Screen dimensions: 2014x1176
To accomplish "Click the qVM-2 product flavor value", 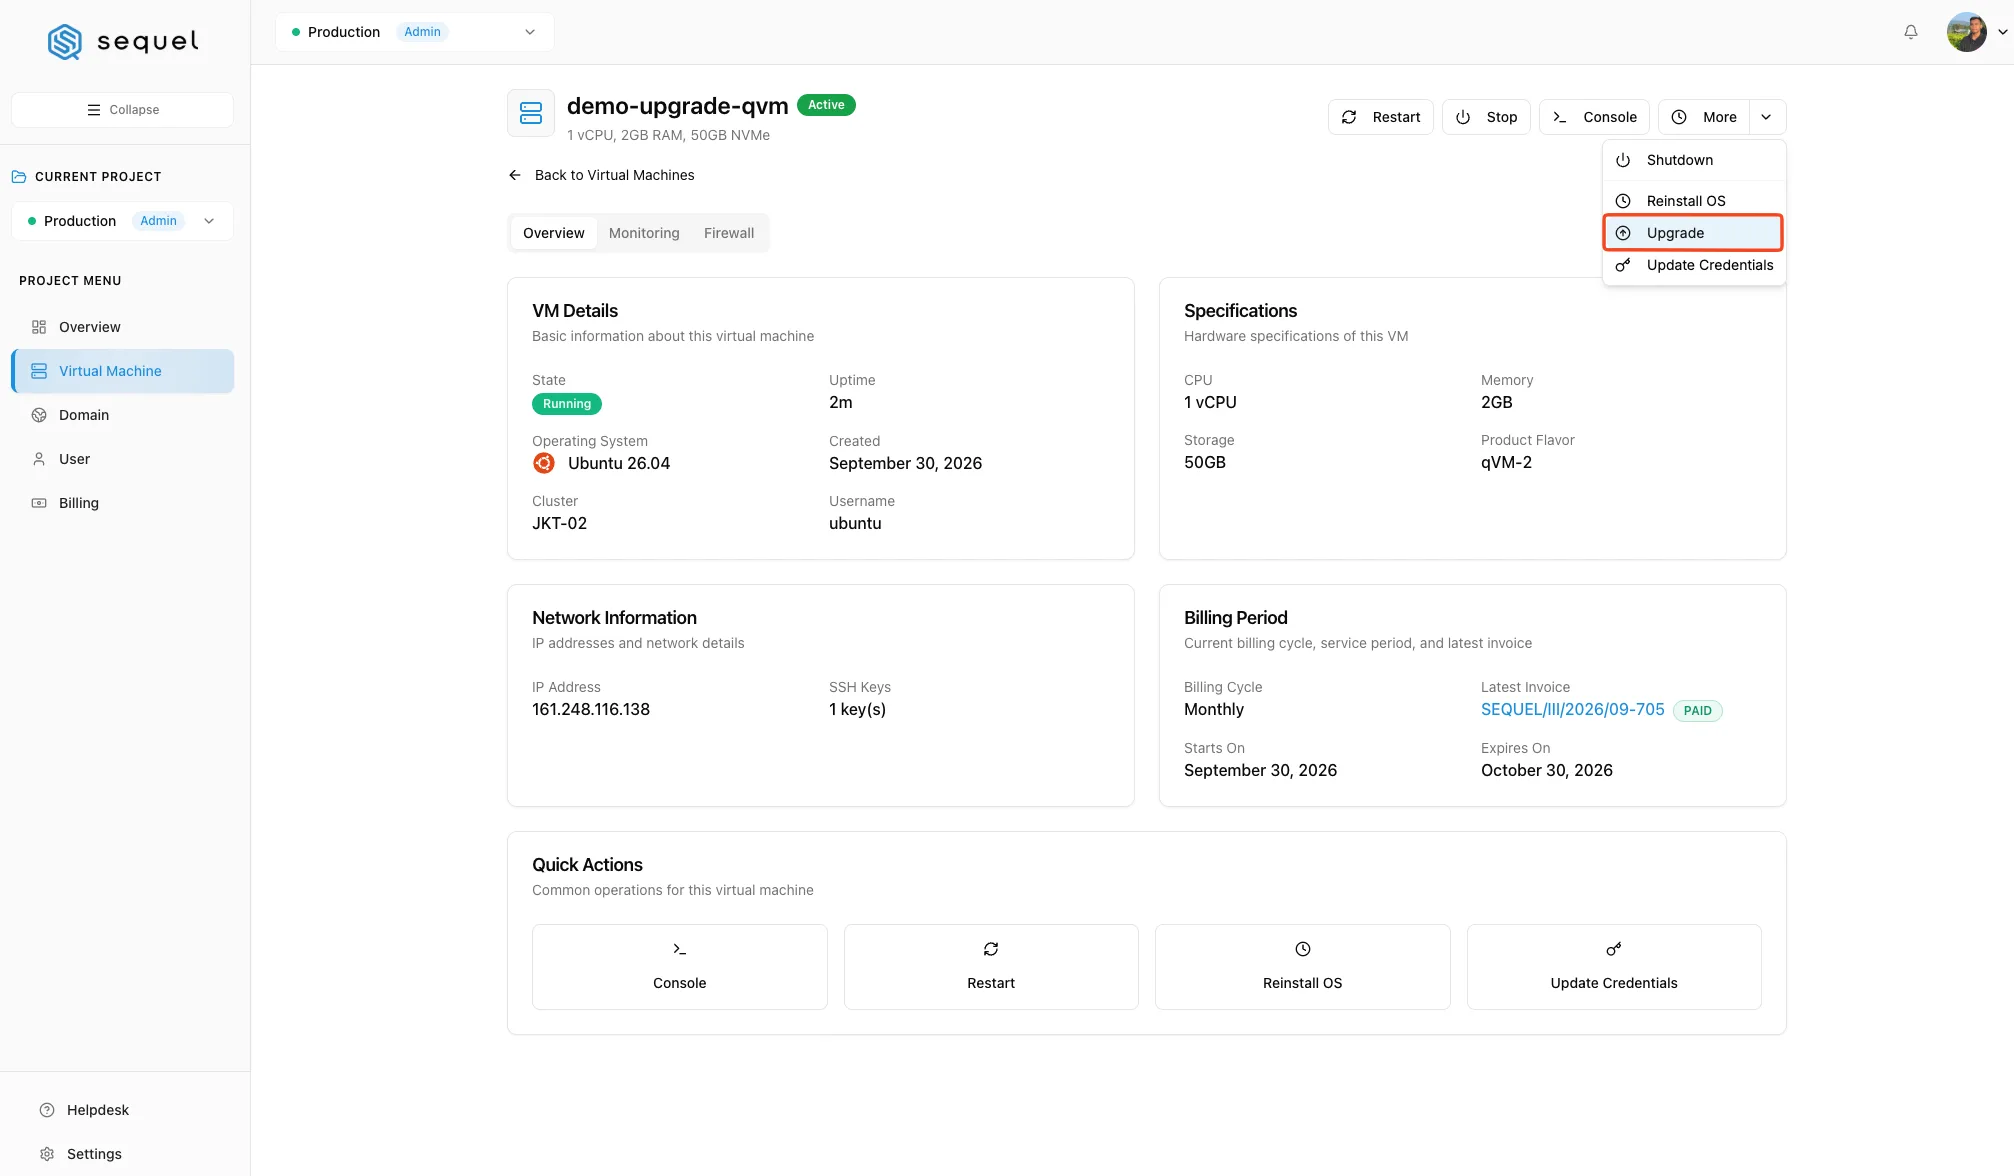I will (x=1506, y=462).
